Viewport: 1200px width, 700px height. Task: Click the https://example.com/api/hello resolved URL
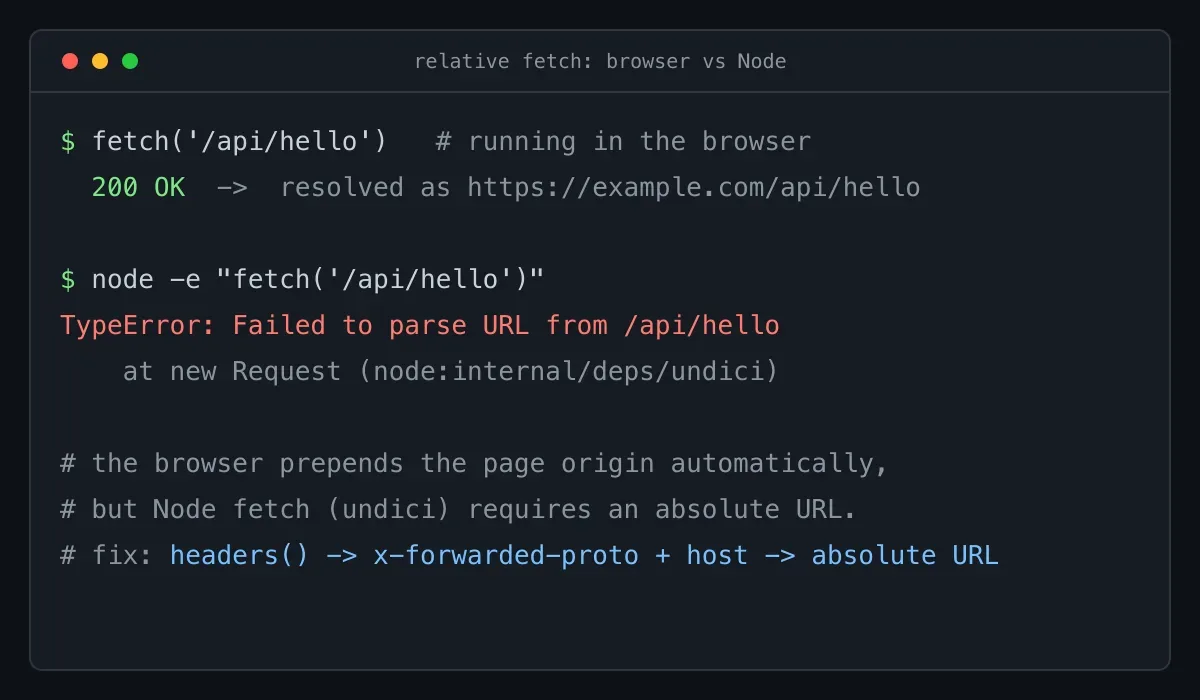pyautogui.click(x=694, y=187)
